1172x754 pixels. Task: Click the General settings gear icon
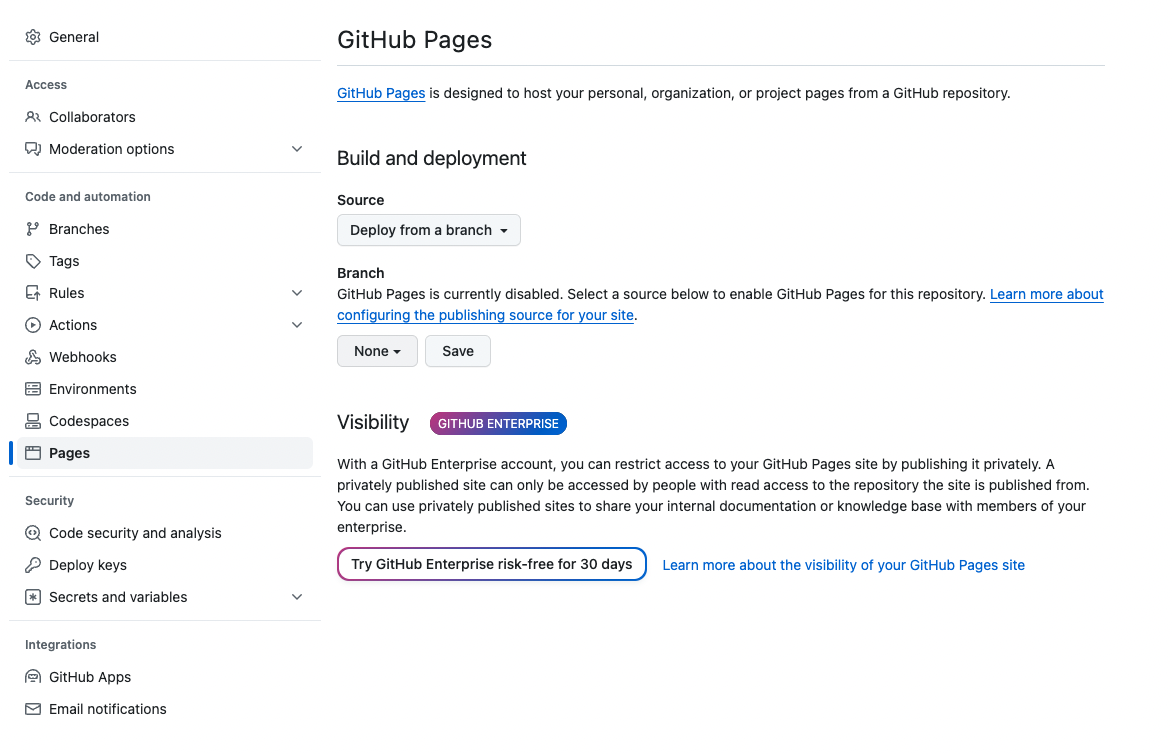coord(33,37)
